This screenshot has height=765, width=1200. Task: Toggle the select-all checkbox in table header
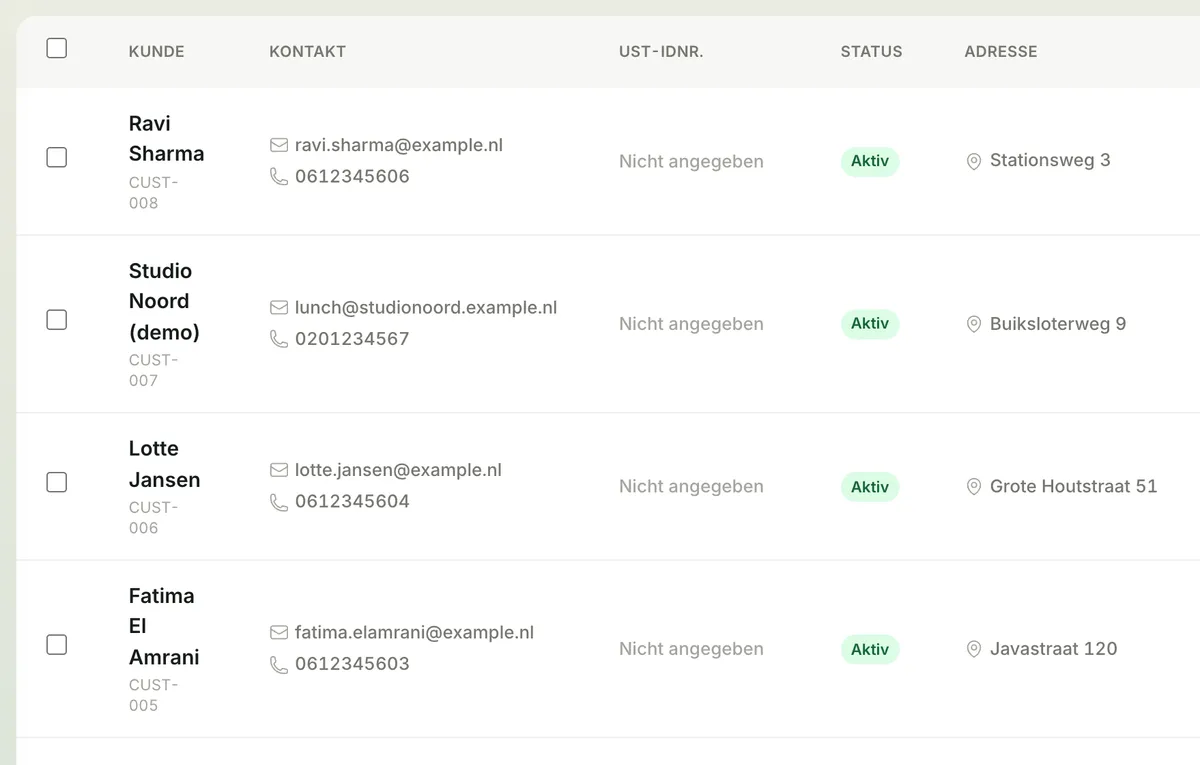(x=57, y=48)
